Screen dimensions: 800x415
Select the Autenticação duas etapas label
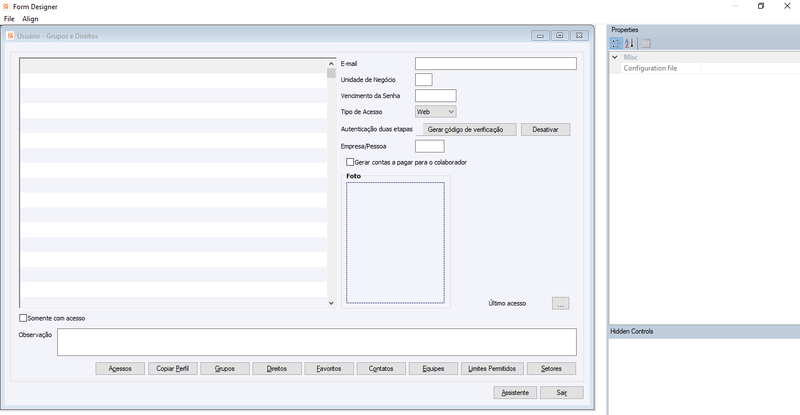coord(377,129)
